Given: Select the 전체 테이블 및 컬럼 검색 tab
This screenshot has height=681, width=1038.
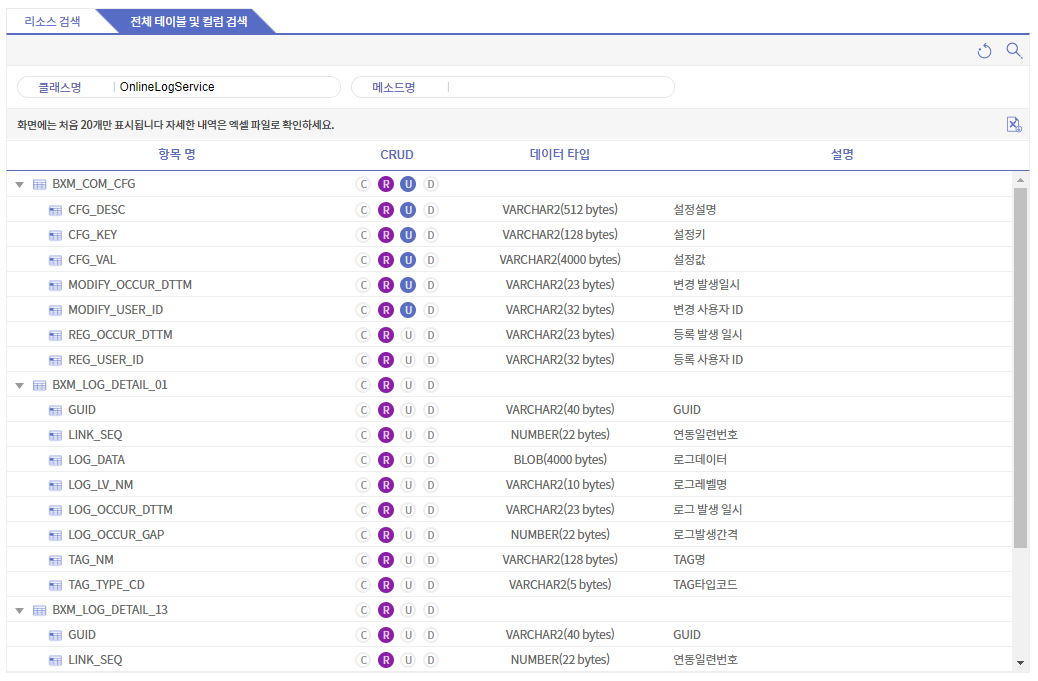Looking at the screenshot, I should [x=189, y=21].
